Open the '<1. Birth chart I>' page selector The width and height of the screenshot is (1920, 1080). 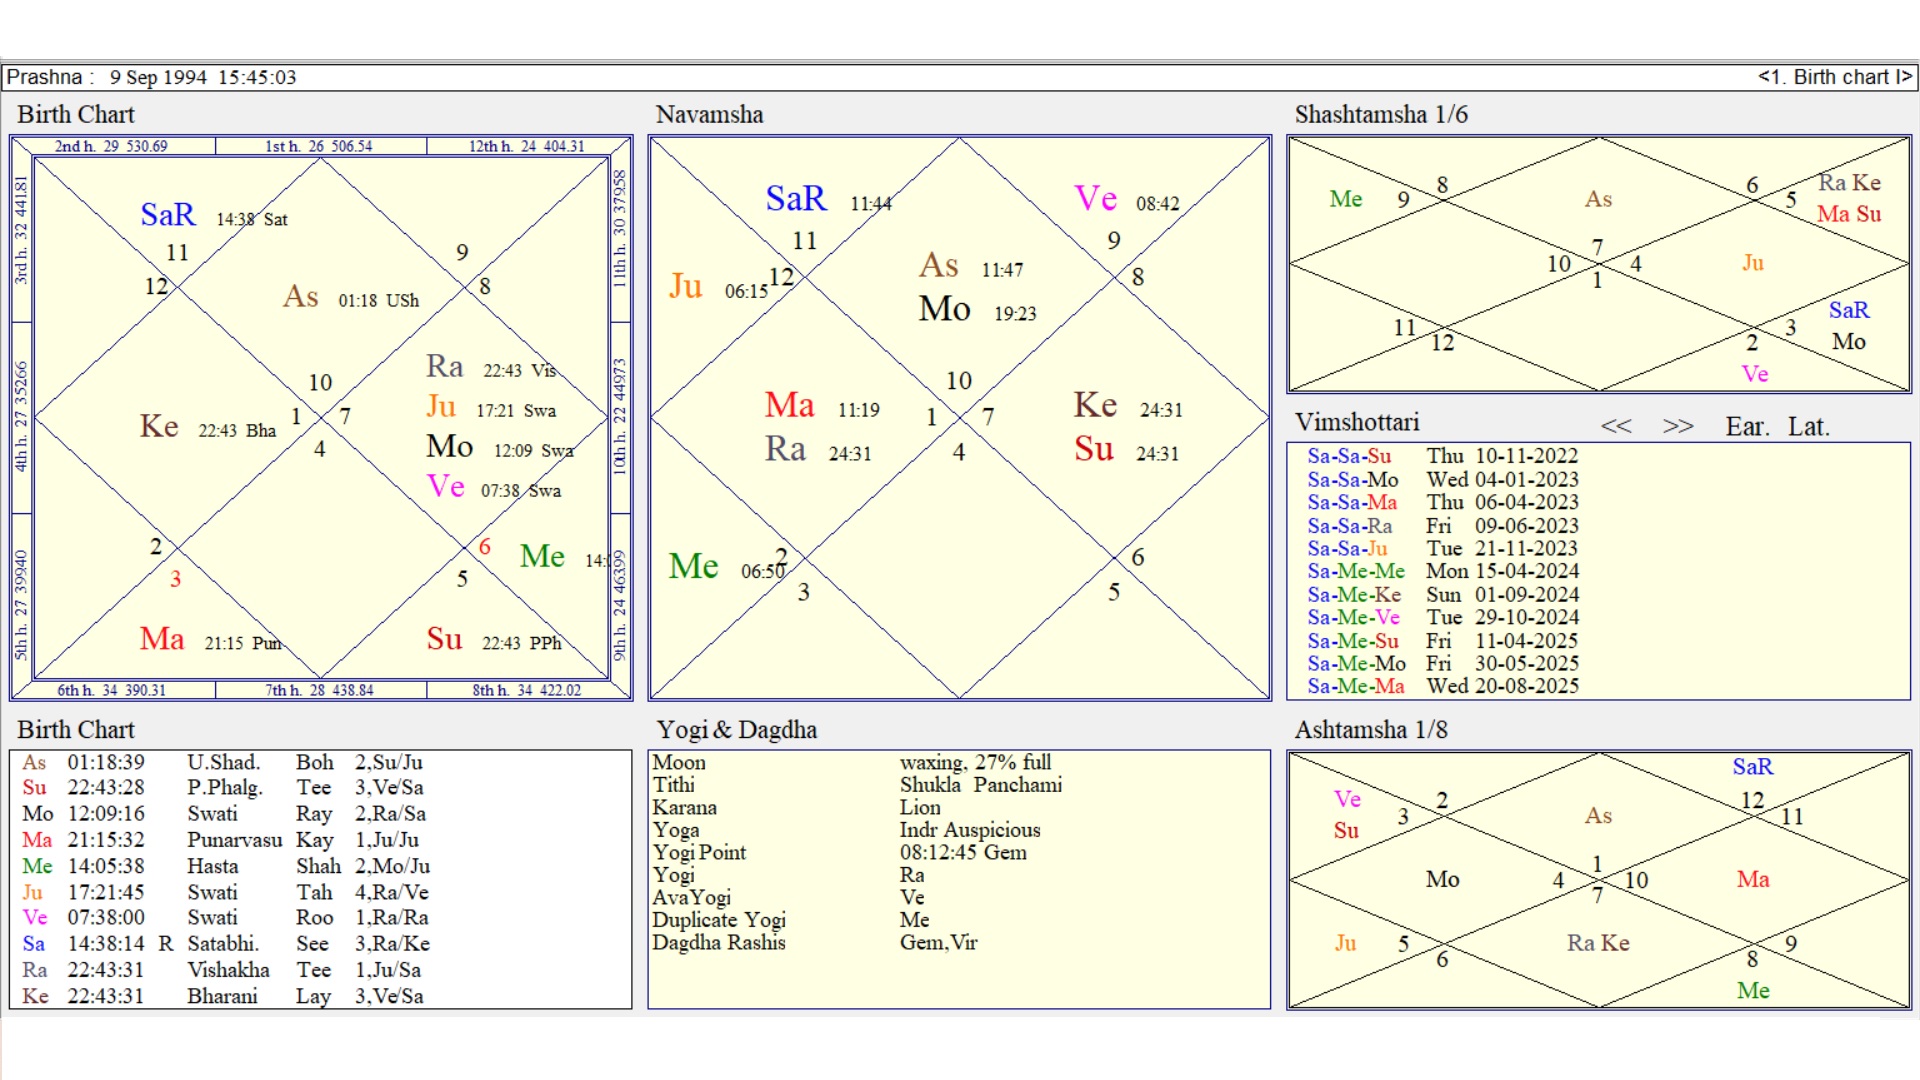pos(1835,77)
